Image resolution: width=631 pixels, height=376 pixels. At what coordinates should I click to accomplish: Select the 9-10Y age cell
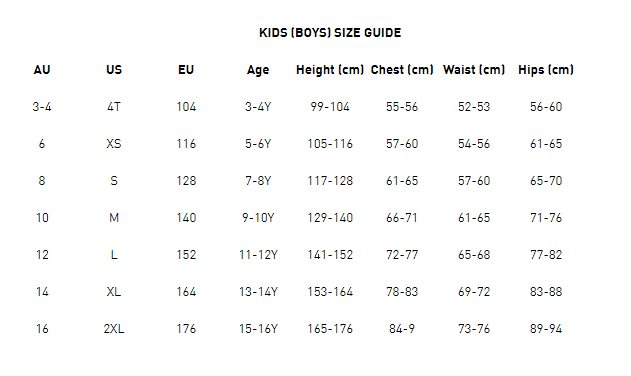click(x=258, y=218)
